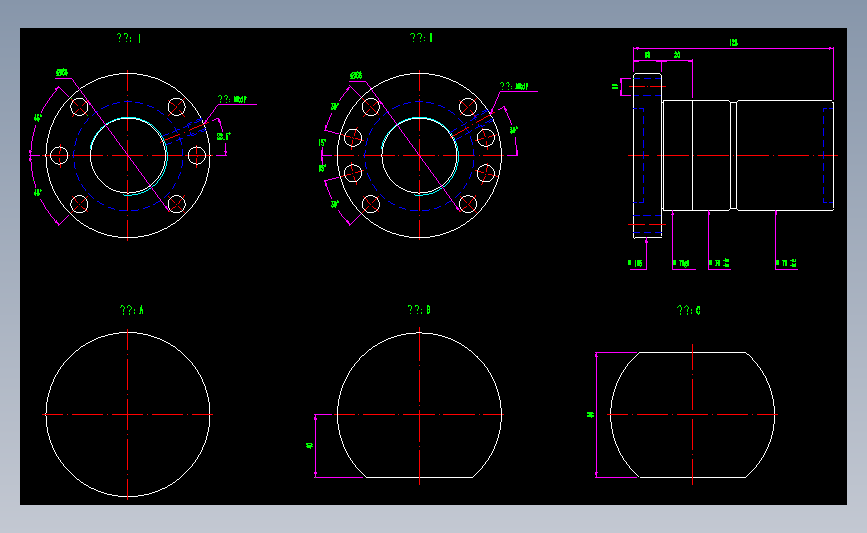The height and width of the screenshot is (533, 867).
Task: Select the flat bottom edge of section B profile
Action: pyautogui.click(x=420, y=477)
